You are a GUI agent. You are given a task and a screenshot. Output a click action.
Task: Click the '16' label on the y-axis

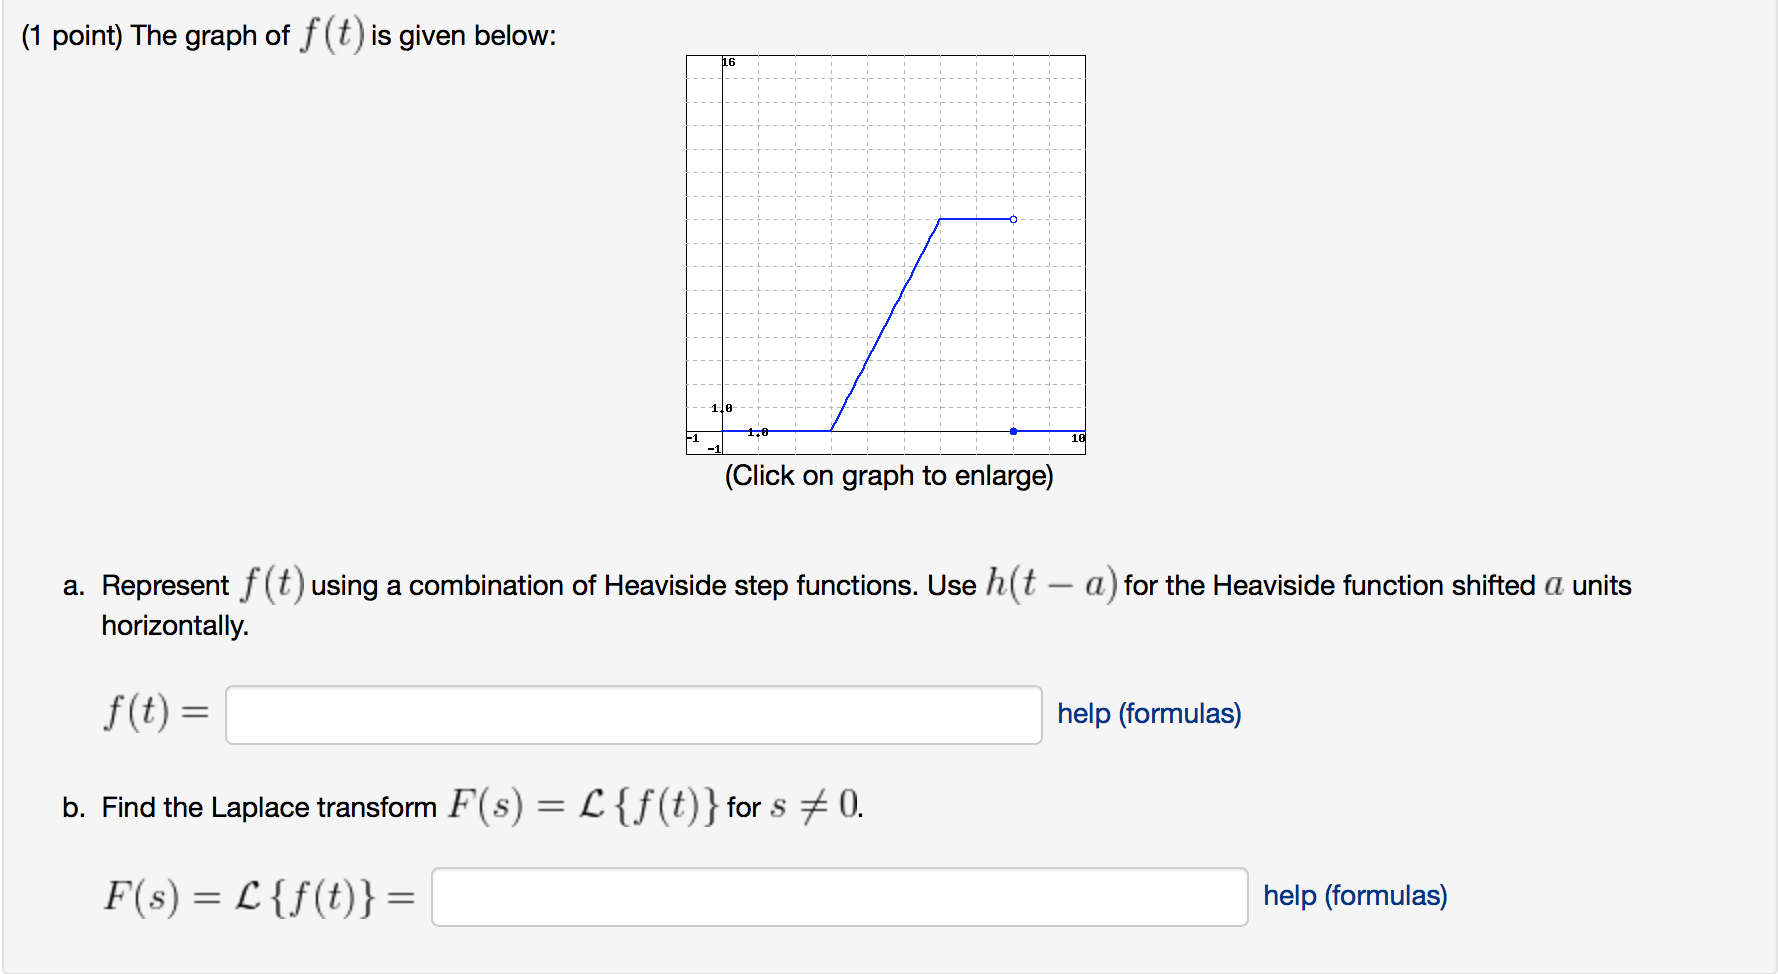pyautogui.click(x=727, y=61)
